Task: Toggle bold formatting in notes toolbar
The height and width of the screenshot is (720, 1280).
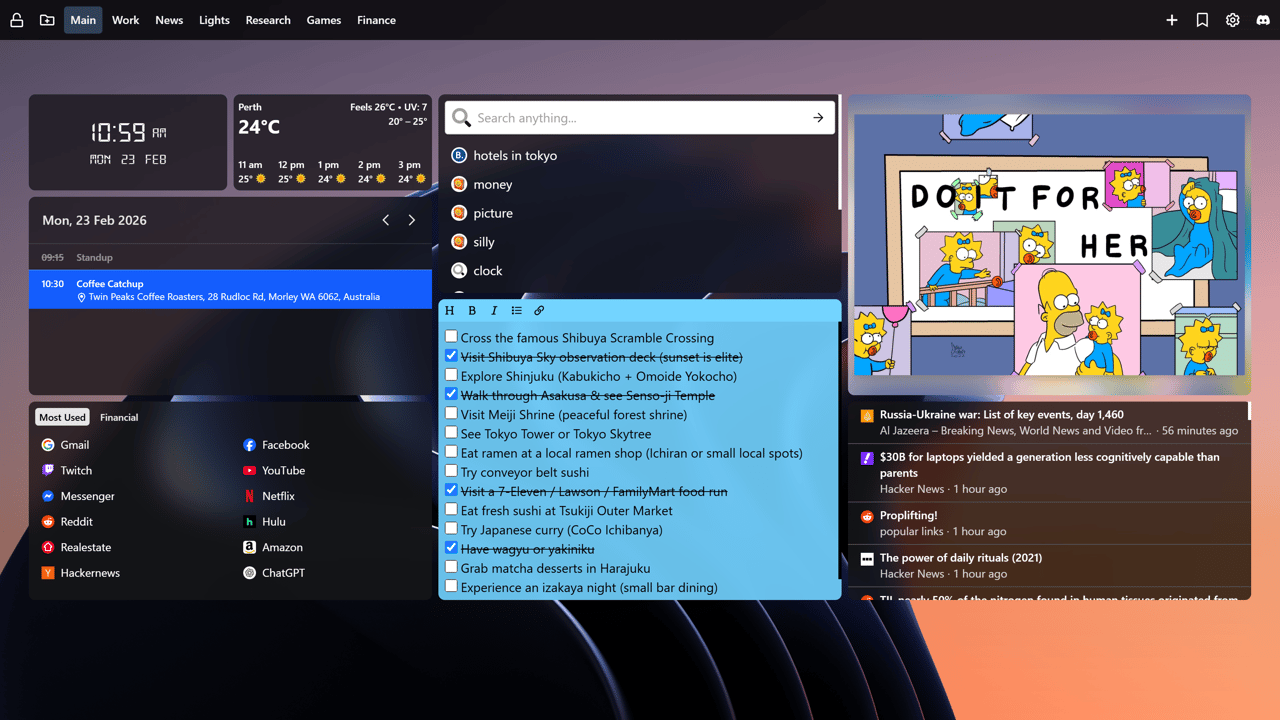Action: [472, 311]
